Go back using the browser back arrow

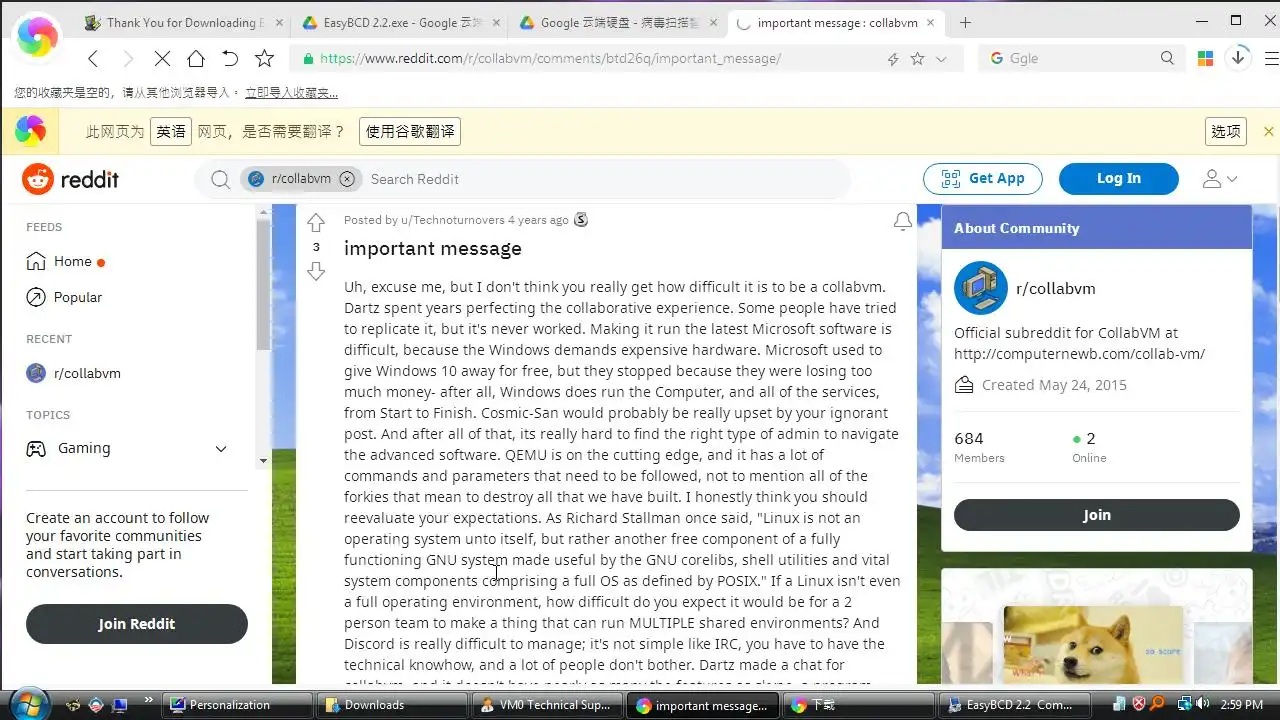coord(93,59)
